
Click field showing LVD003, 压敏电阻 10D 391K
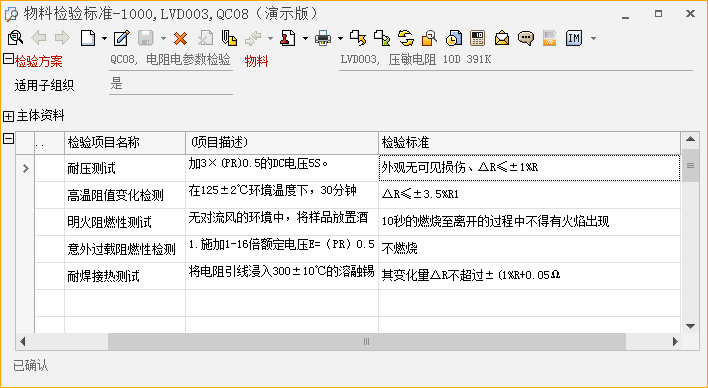tap(516, 61)
